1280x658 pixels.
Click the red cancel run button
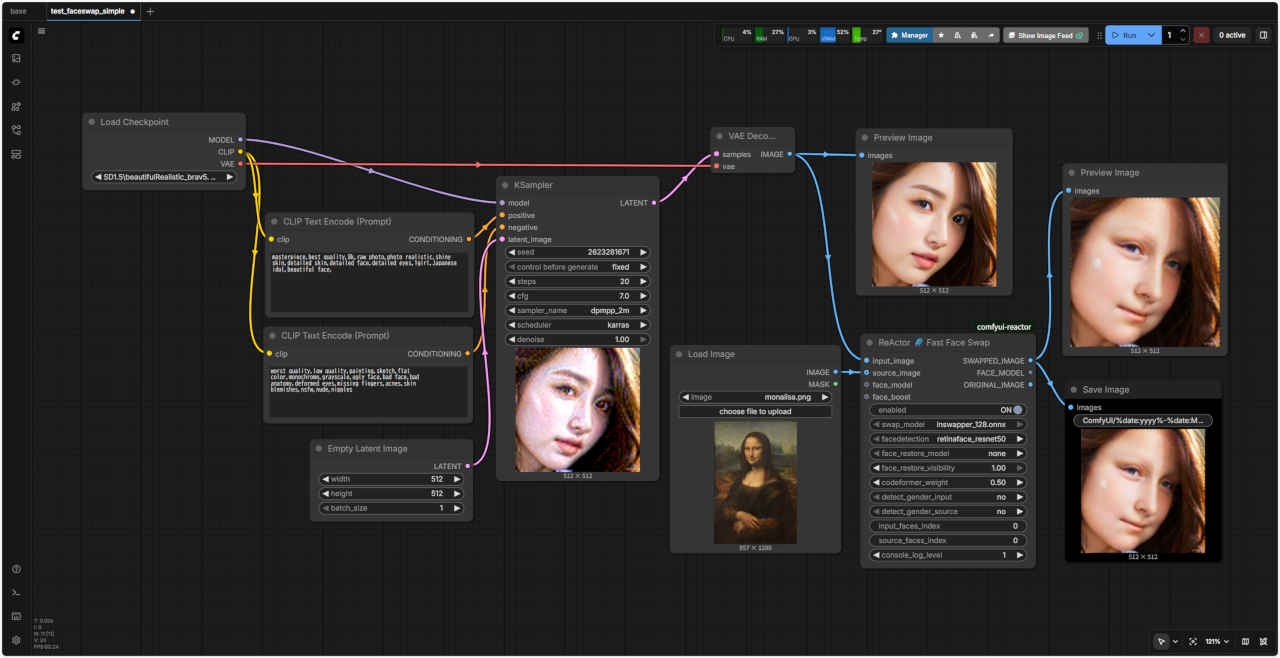(x=1201, y=35)
